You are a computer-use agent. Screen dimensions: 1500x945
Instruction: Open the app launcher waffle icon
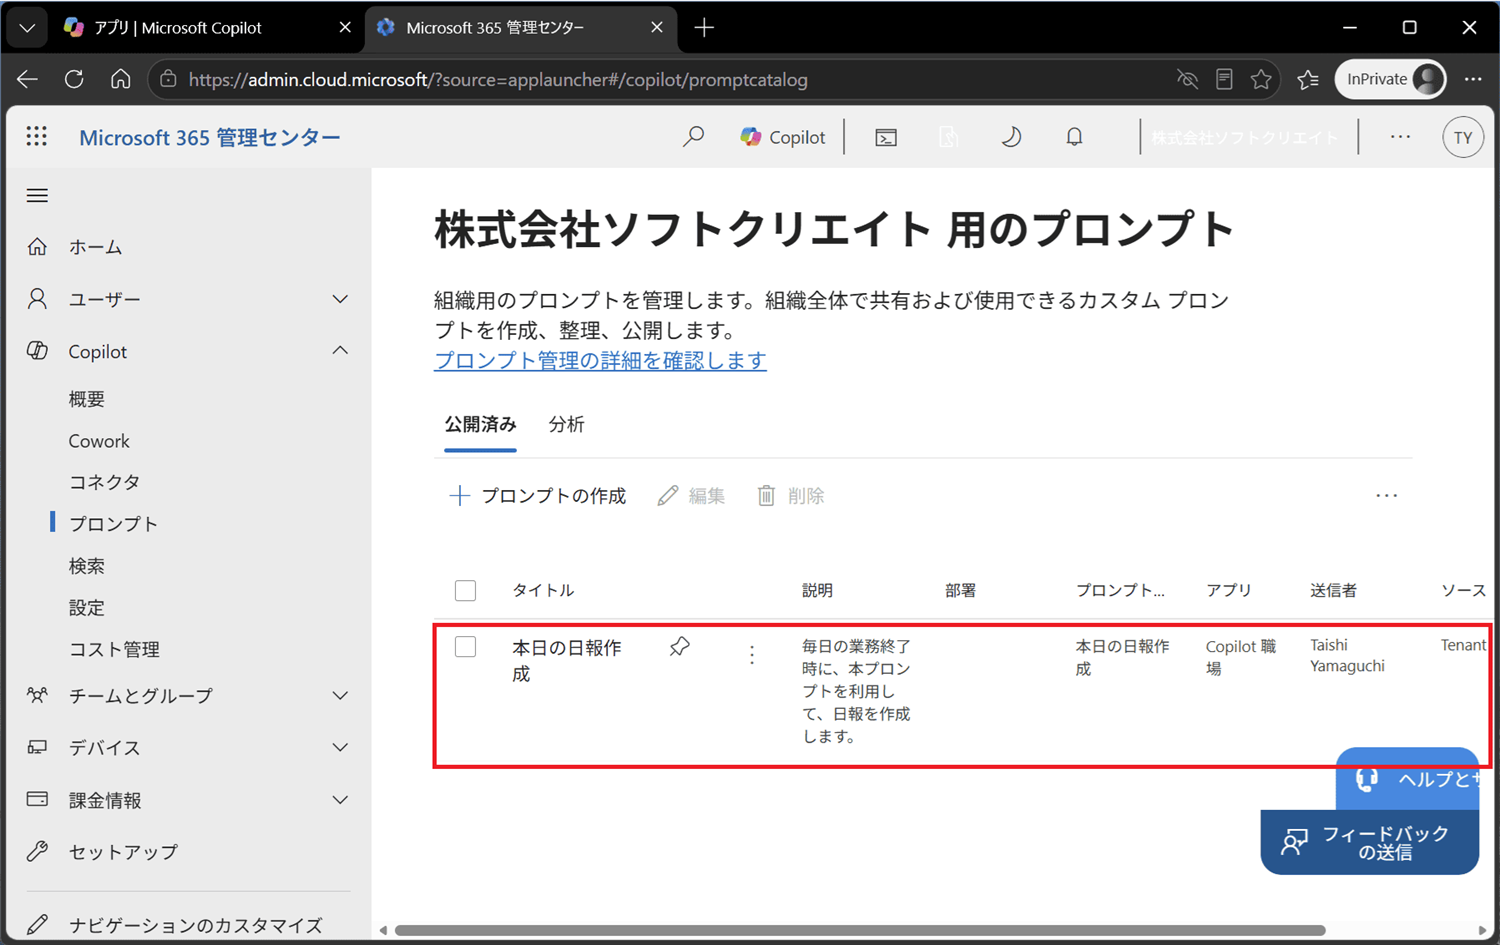click(37, 136)
